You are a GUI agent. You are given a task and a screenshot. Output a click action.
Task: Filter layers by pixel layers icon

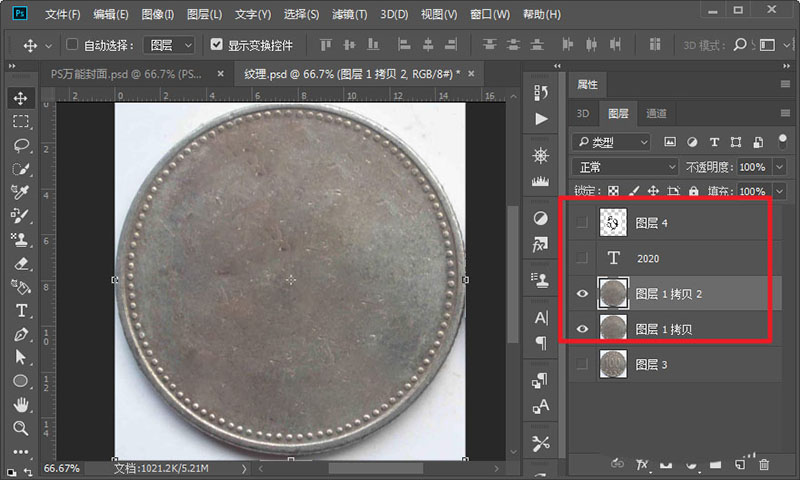pyautogui.click(x=670, y=142)
